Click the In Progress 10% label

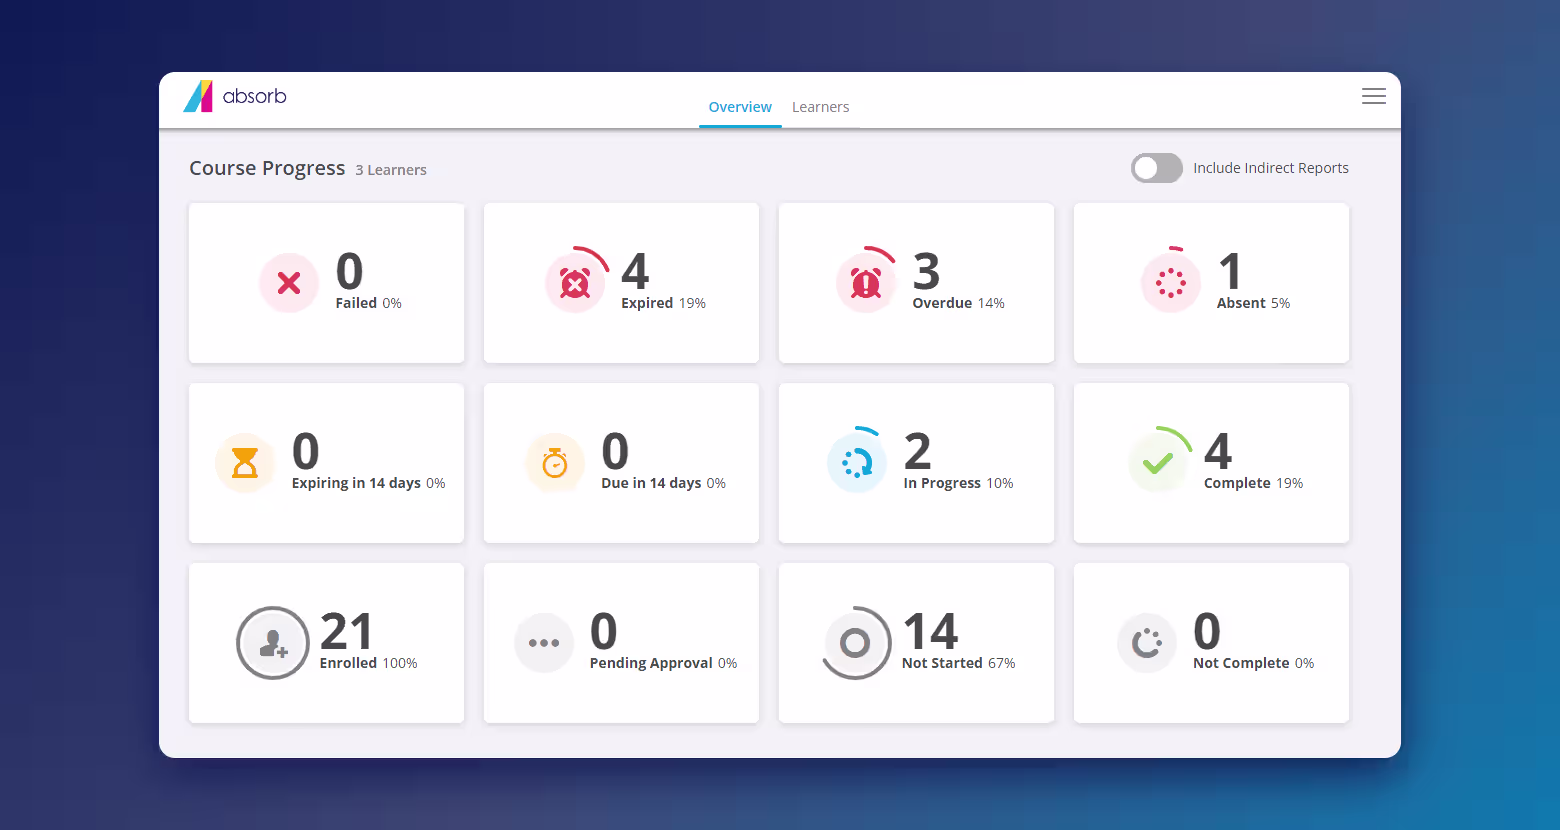(958, 483)
